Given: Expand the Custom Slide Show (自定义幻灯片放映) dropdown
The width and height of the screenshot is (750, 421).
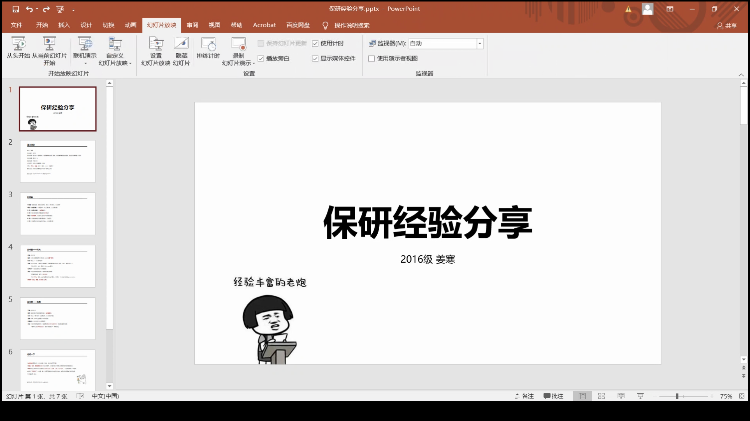Looking at the screenshot, I should (x=116, y=54).
